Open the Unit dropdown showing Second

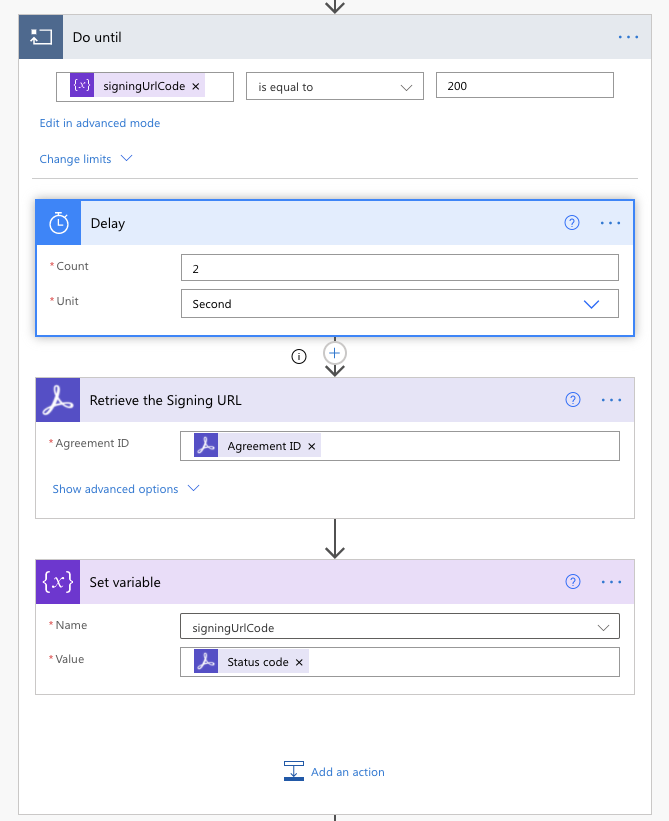coord(399,304)
